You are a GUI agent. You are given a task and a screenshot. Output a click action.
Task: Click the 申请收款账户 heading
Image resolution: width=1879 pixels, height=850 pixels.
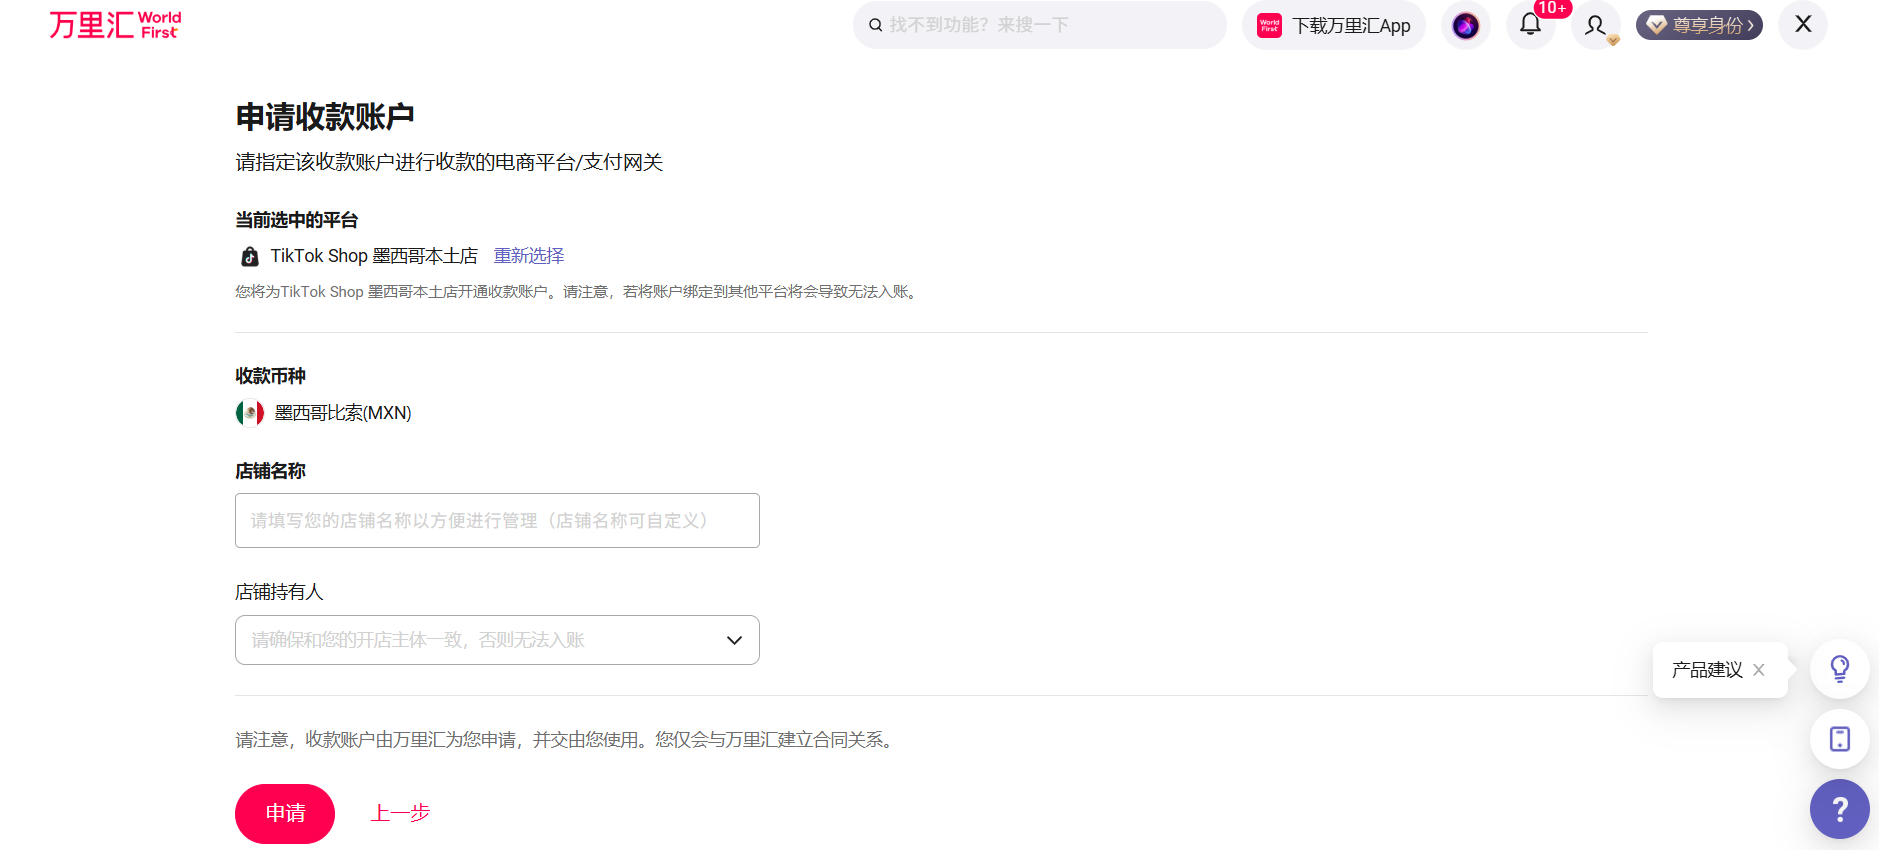coord(325,117)
